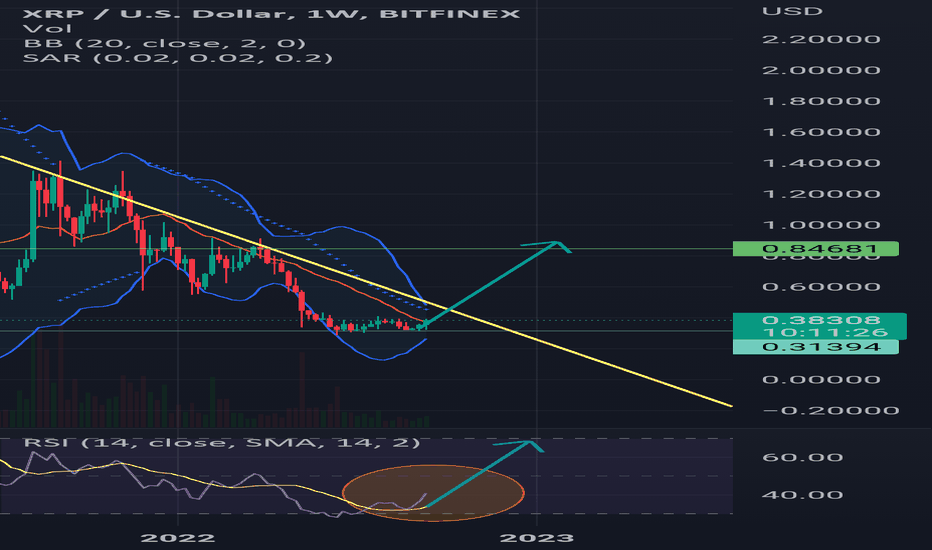Click the 2.20000 price axis value

click(821, 39)
